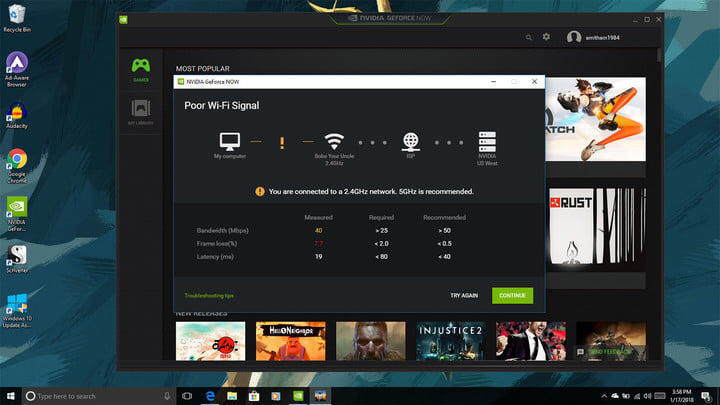This screenshot has height=405, width=720.
Task: Open Google Chrome desktop shortcut
Action: [17, 166]
